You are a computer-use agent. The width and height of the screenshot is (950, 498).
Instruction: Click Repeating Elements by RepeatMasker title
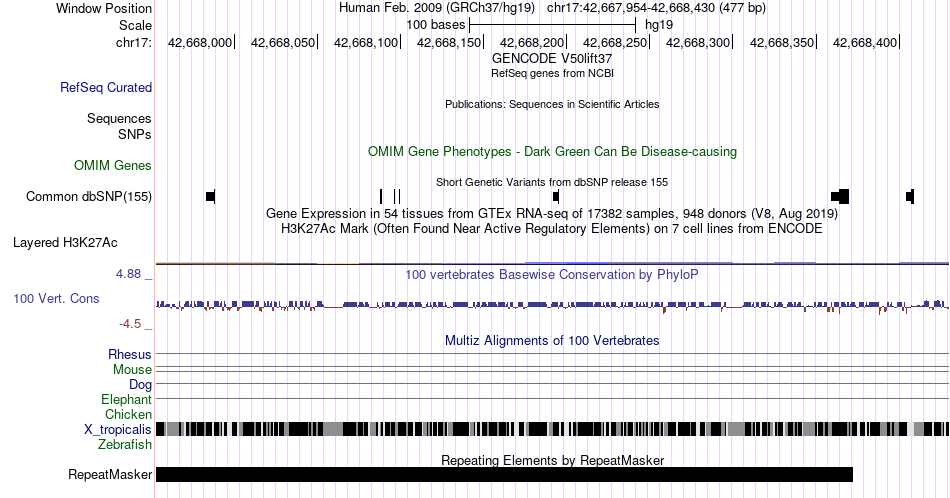click(552, 460)
